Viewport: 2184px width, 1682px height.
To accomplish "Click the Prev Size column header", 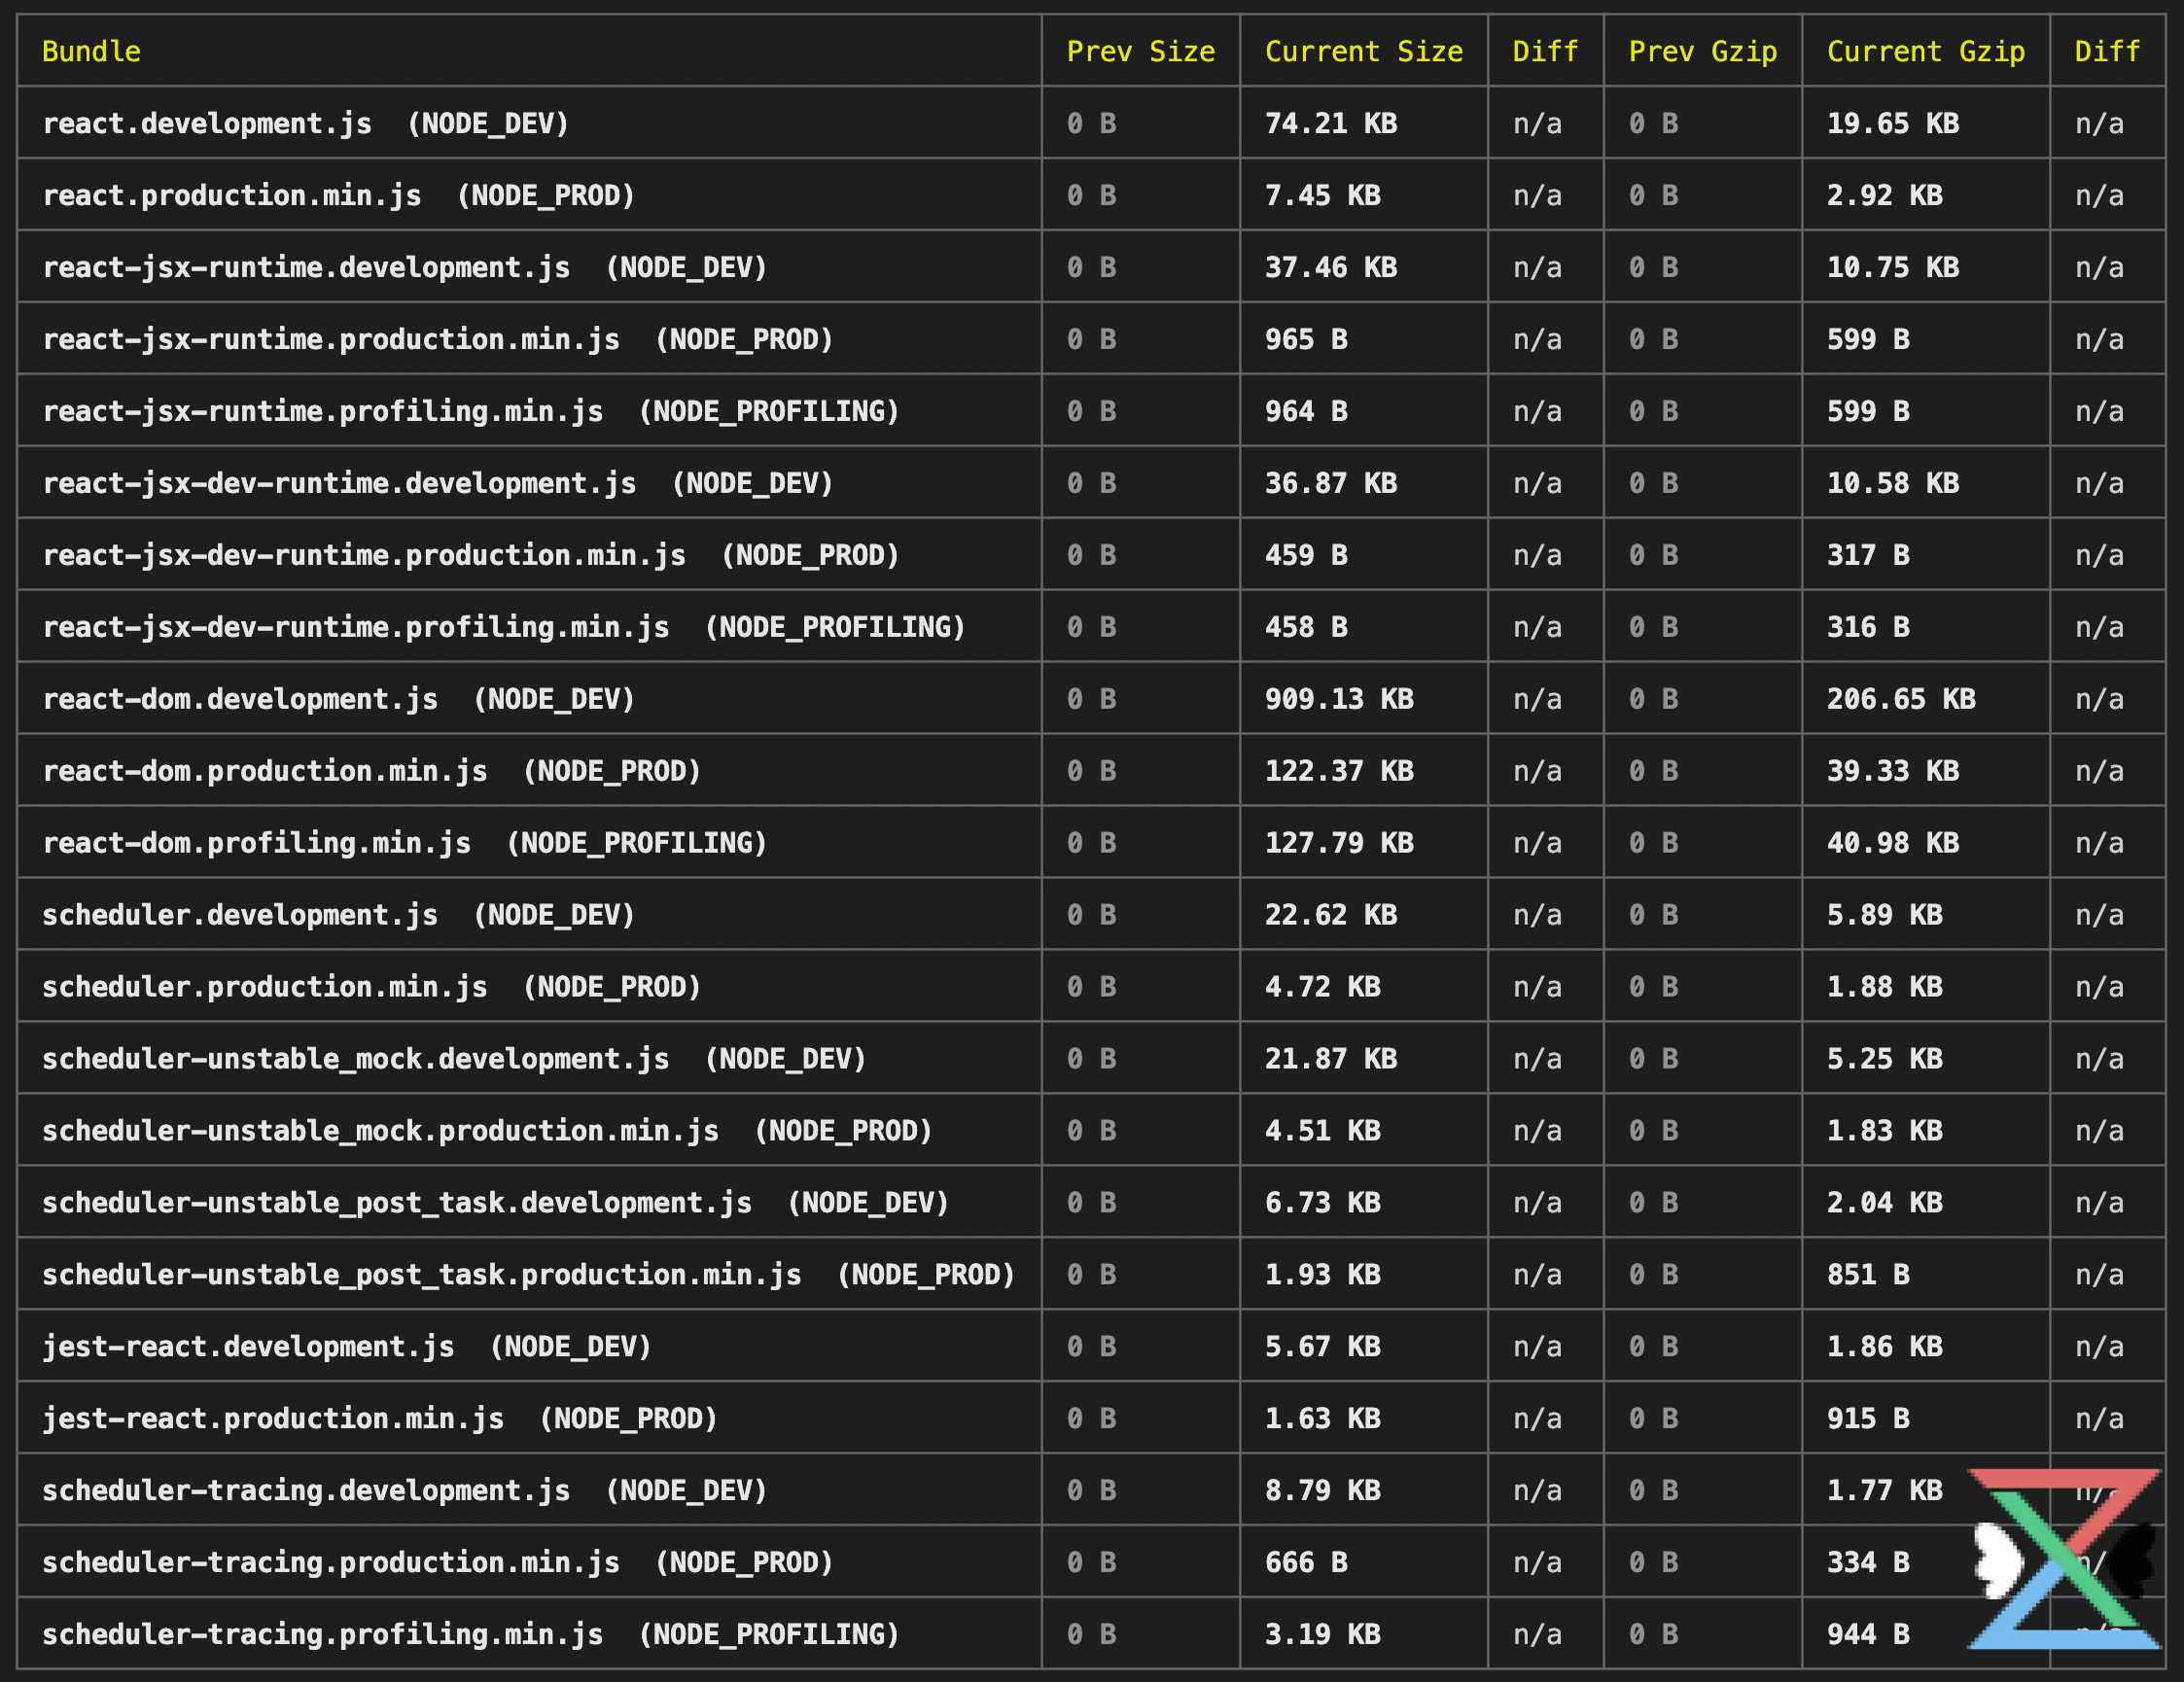I will point(1141,51).
